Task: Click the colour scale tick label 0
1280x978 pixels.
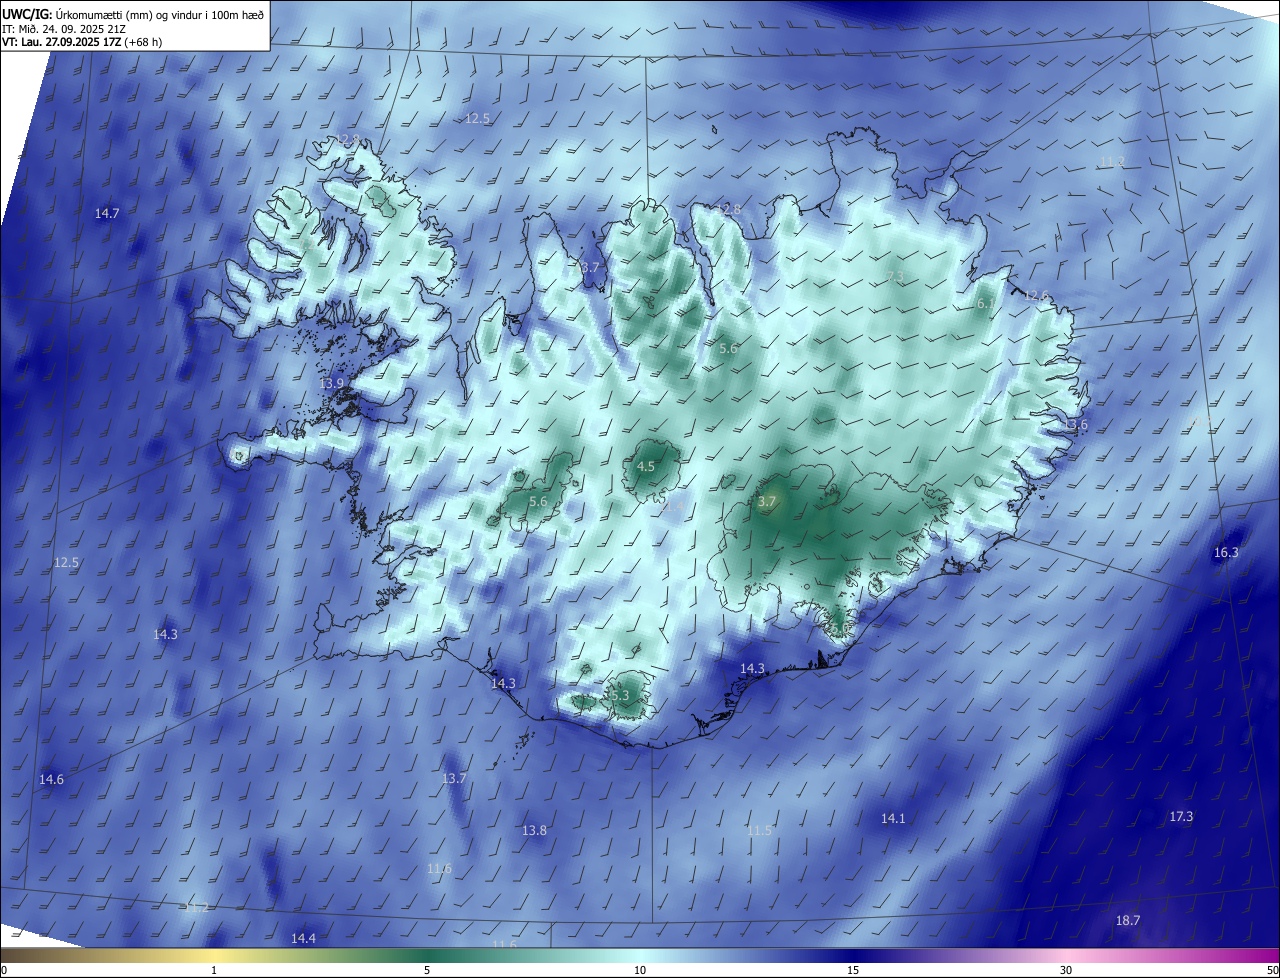Action: pyautogui.click(x=4, y=971)
